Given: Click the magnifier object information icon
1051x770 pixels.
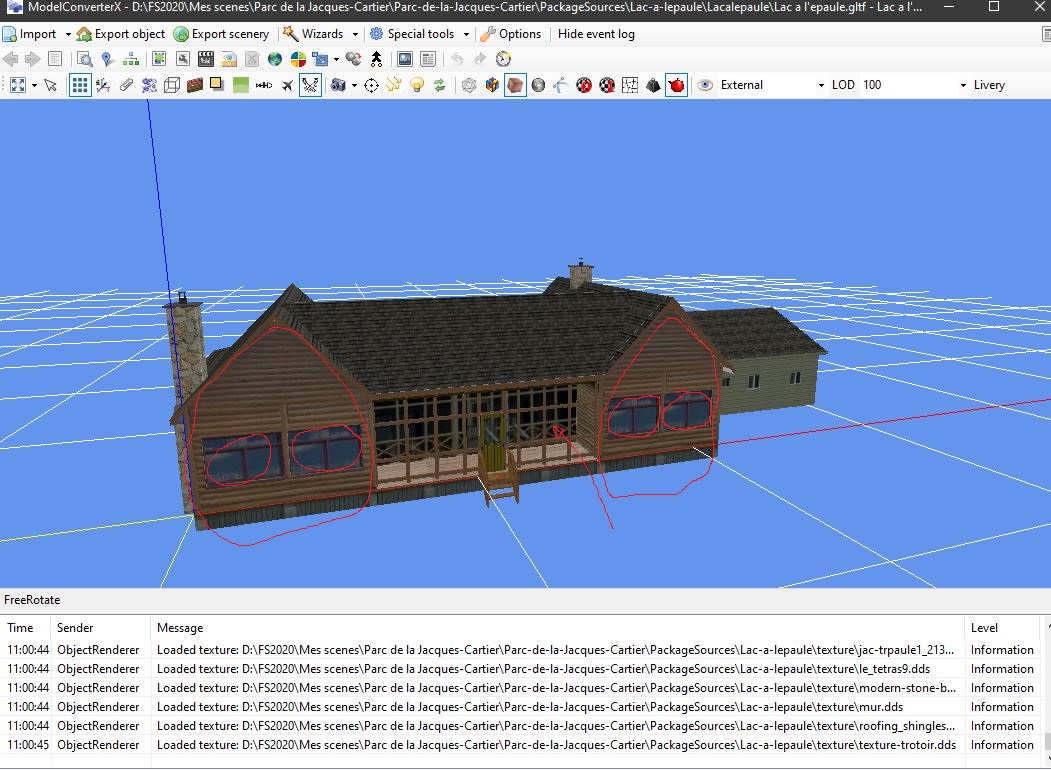Looking at the screenshot, I should [84, 59].
